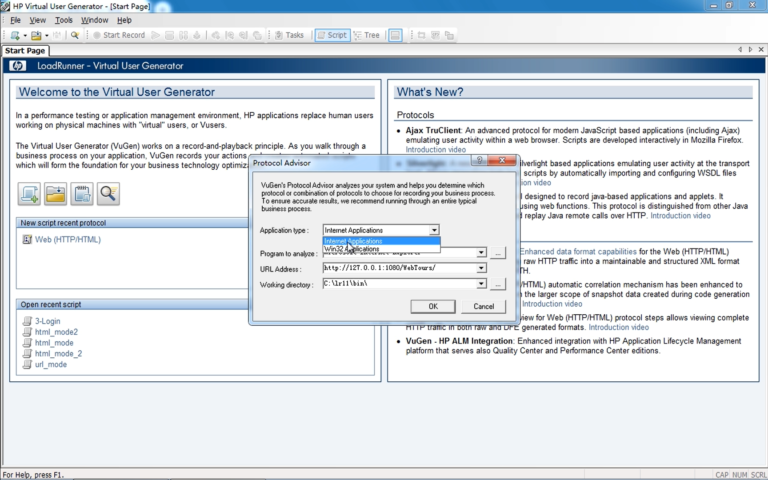Browse for Program to analyze (... button)

click(498, 253)
